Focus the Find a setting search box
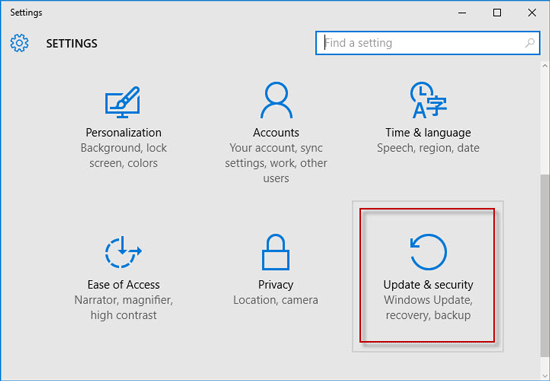 click(428, 43)
